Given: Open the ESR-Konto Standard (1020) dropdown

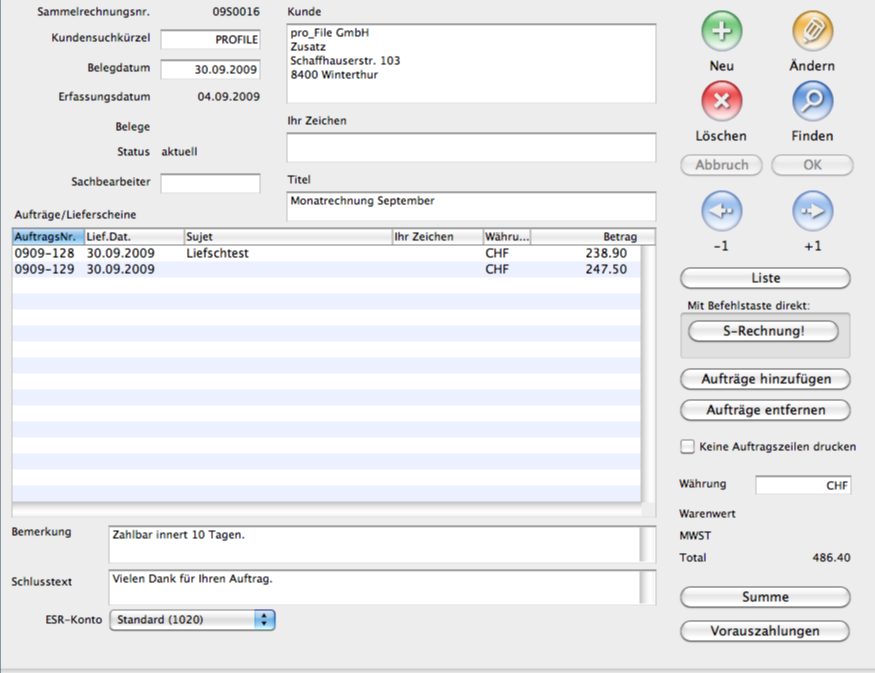Looking at the screenshot, I should 192,620.
